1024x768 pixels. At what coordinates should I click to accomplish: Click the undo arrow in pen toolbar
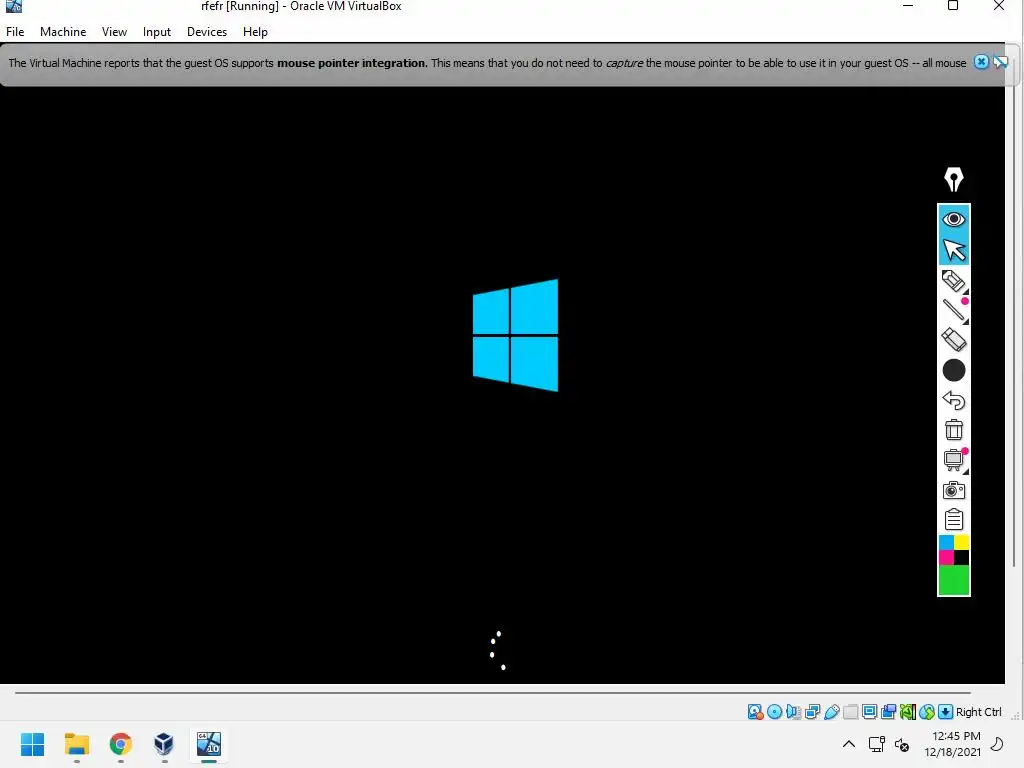pos(953,400)
